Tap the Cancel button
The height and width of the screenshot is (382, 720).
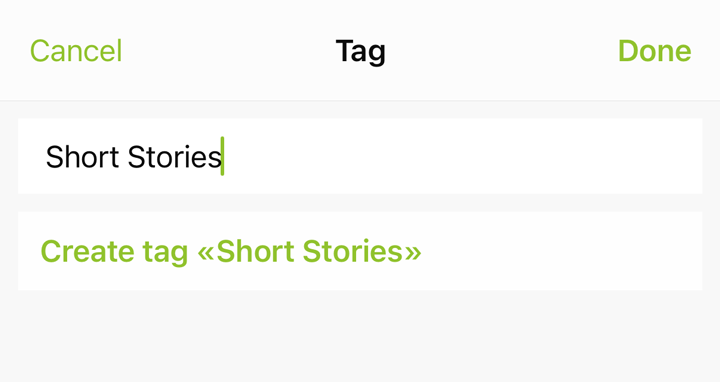pyautogui.click(x=76, y=51)
